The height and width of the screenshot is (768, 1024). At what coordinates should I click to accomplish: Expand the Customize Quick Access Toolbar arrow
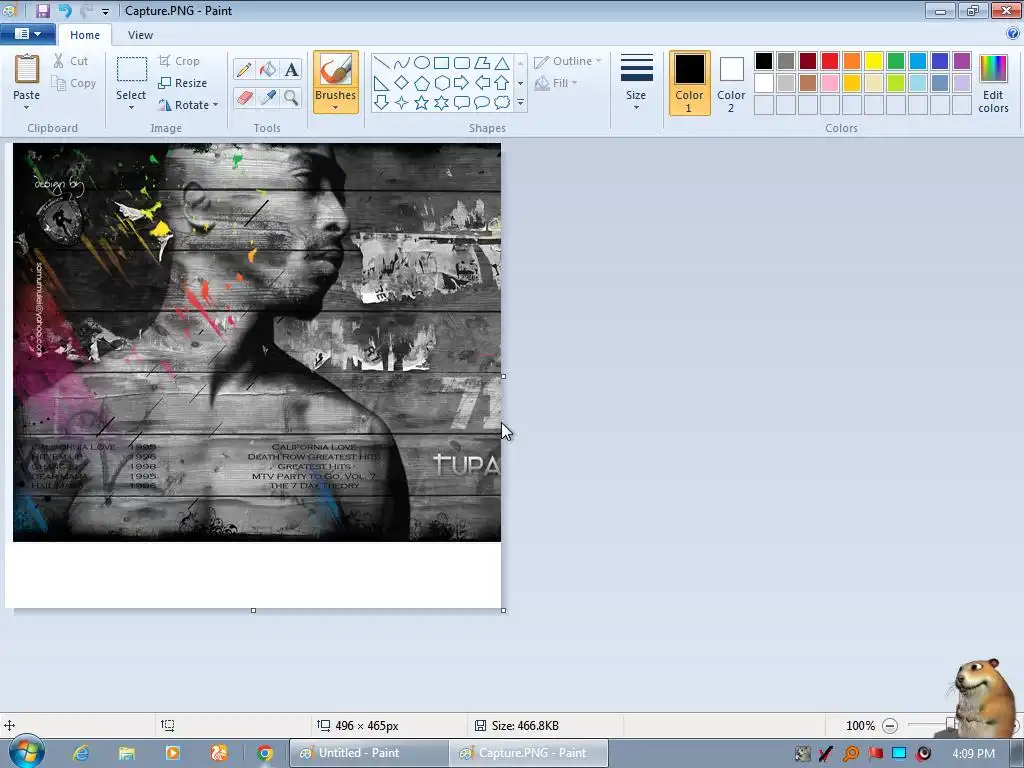click(105, 11)
